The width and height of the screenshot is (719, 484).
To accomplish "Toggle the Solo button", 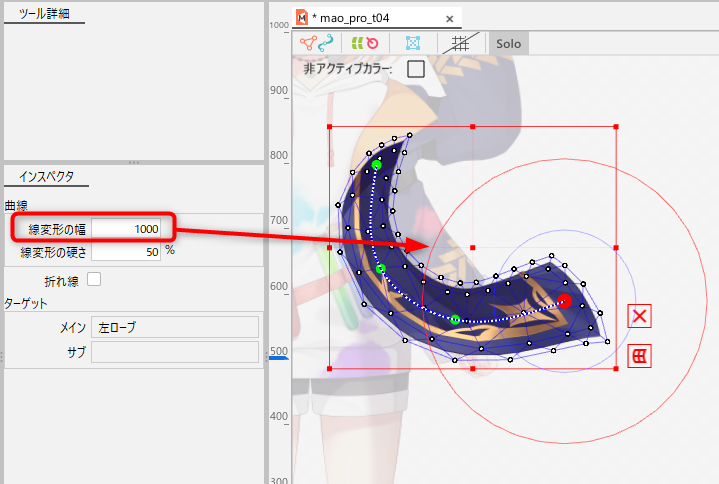I will 508,44.
